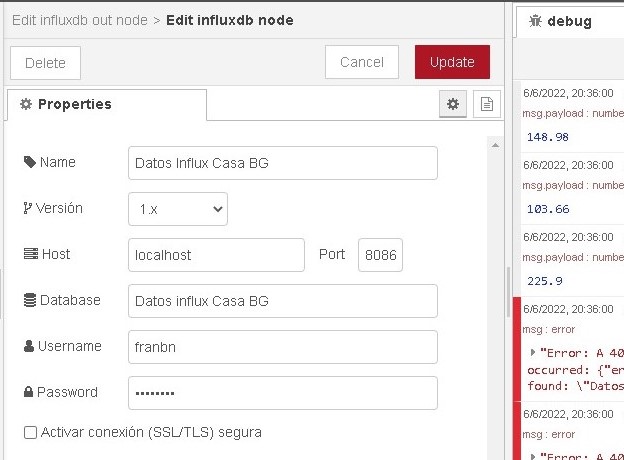Screen dimensions: 624x460
Task: Enable Activar conexión (SSL/TLS) segura checkbox
Action: [x=31, y=432]
